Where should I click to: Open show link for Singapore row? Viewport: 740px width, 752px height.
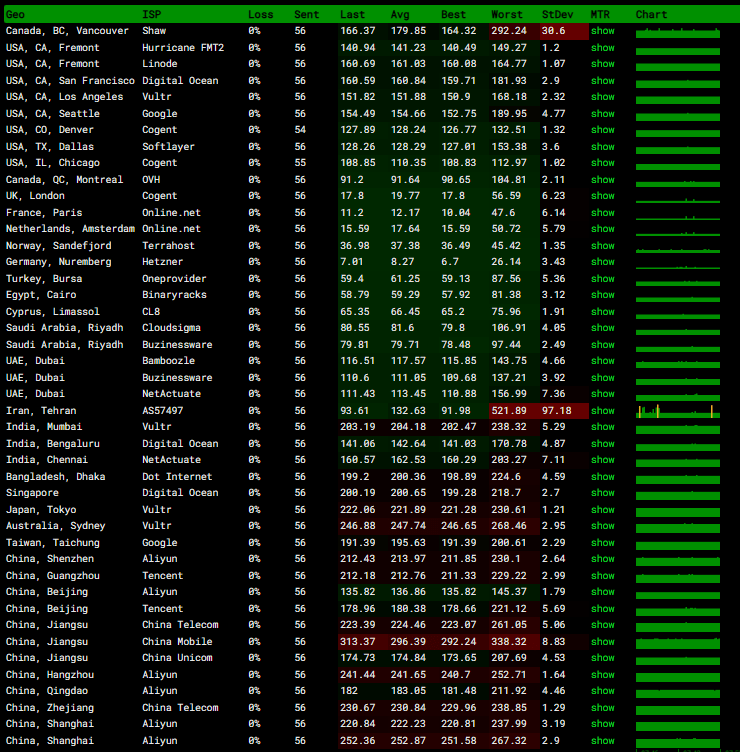(x=602, y=493)
